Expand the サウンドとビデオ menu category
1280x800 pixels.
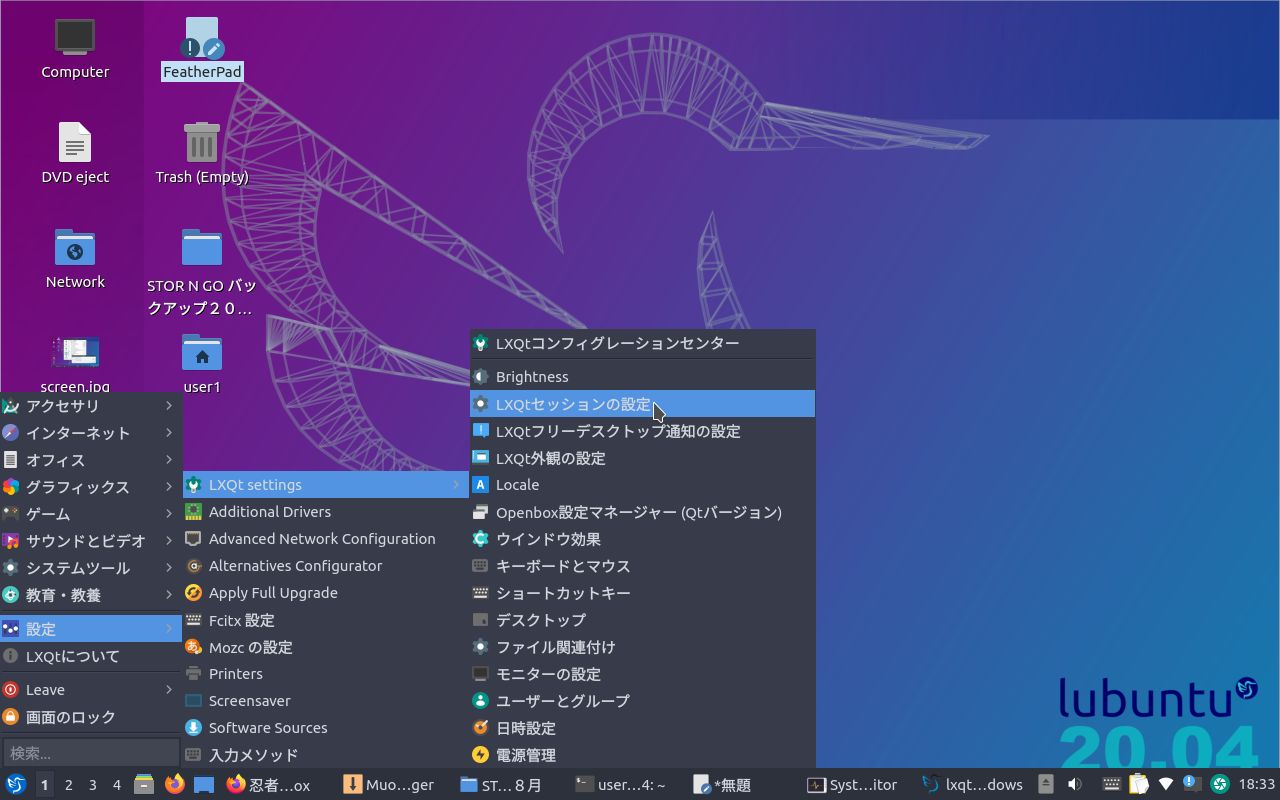91,540
